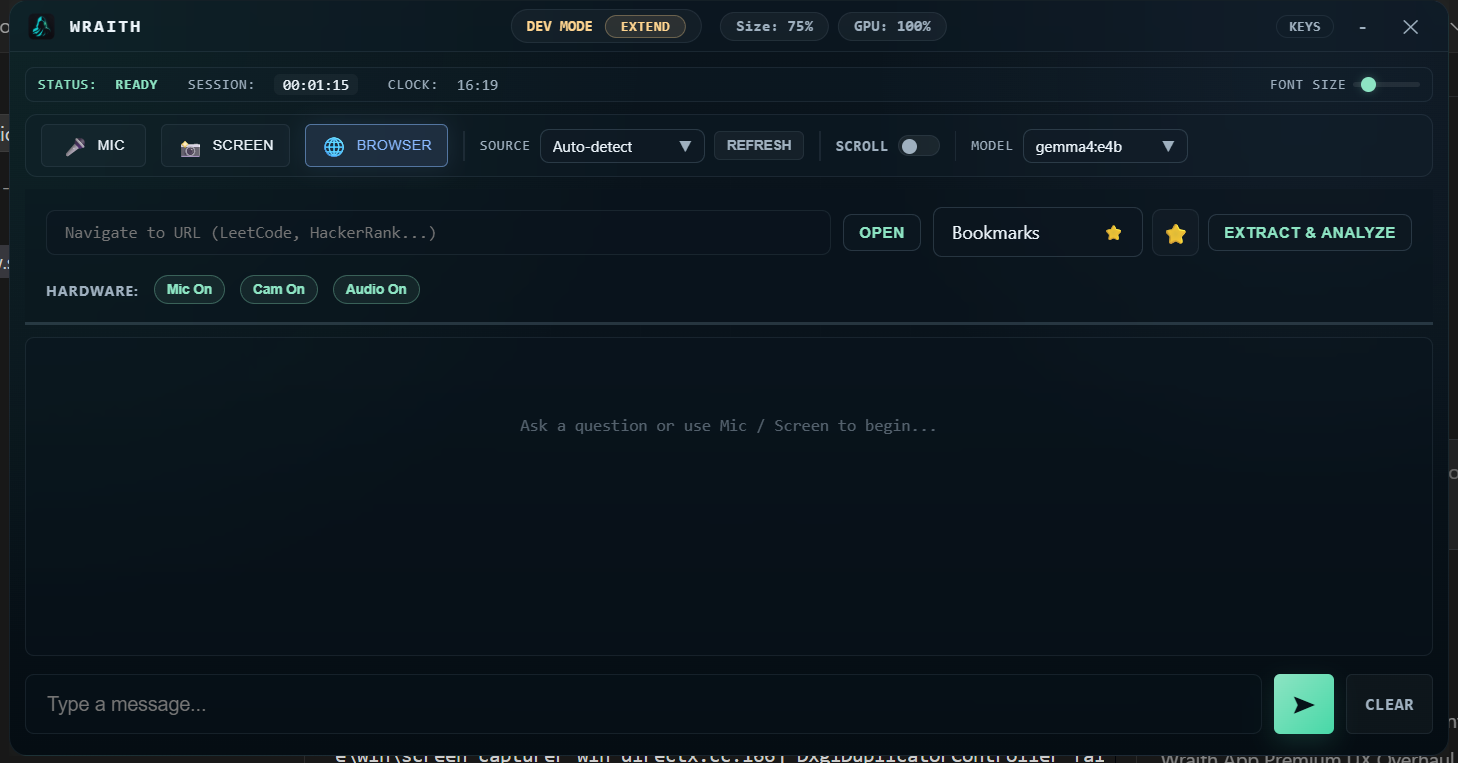Expand the Bookmarks list

[x=1037, y=232]
